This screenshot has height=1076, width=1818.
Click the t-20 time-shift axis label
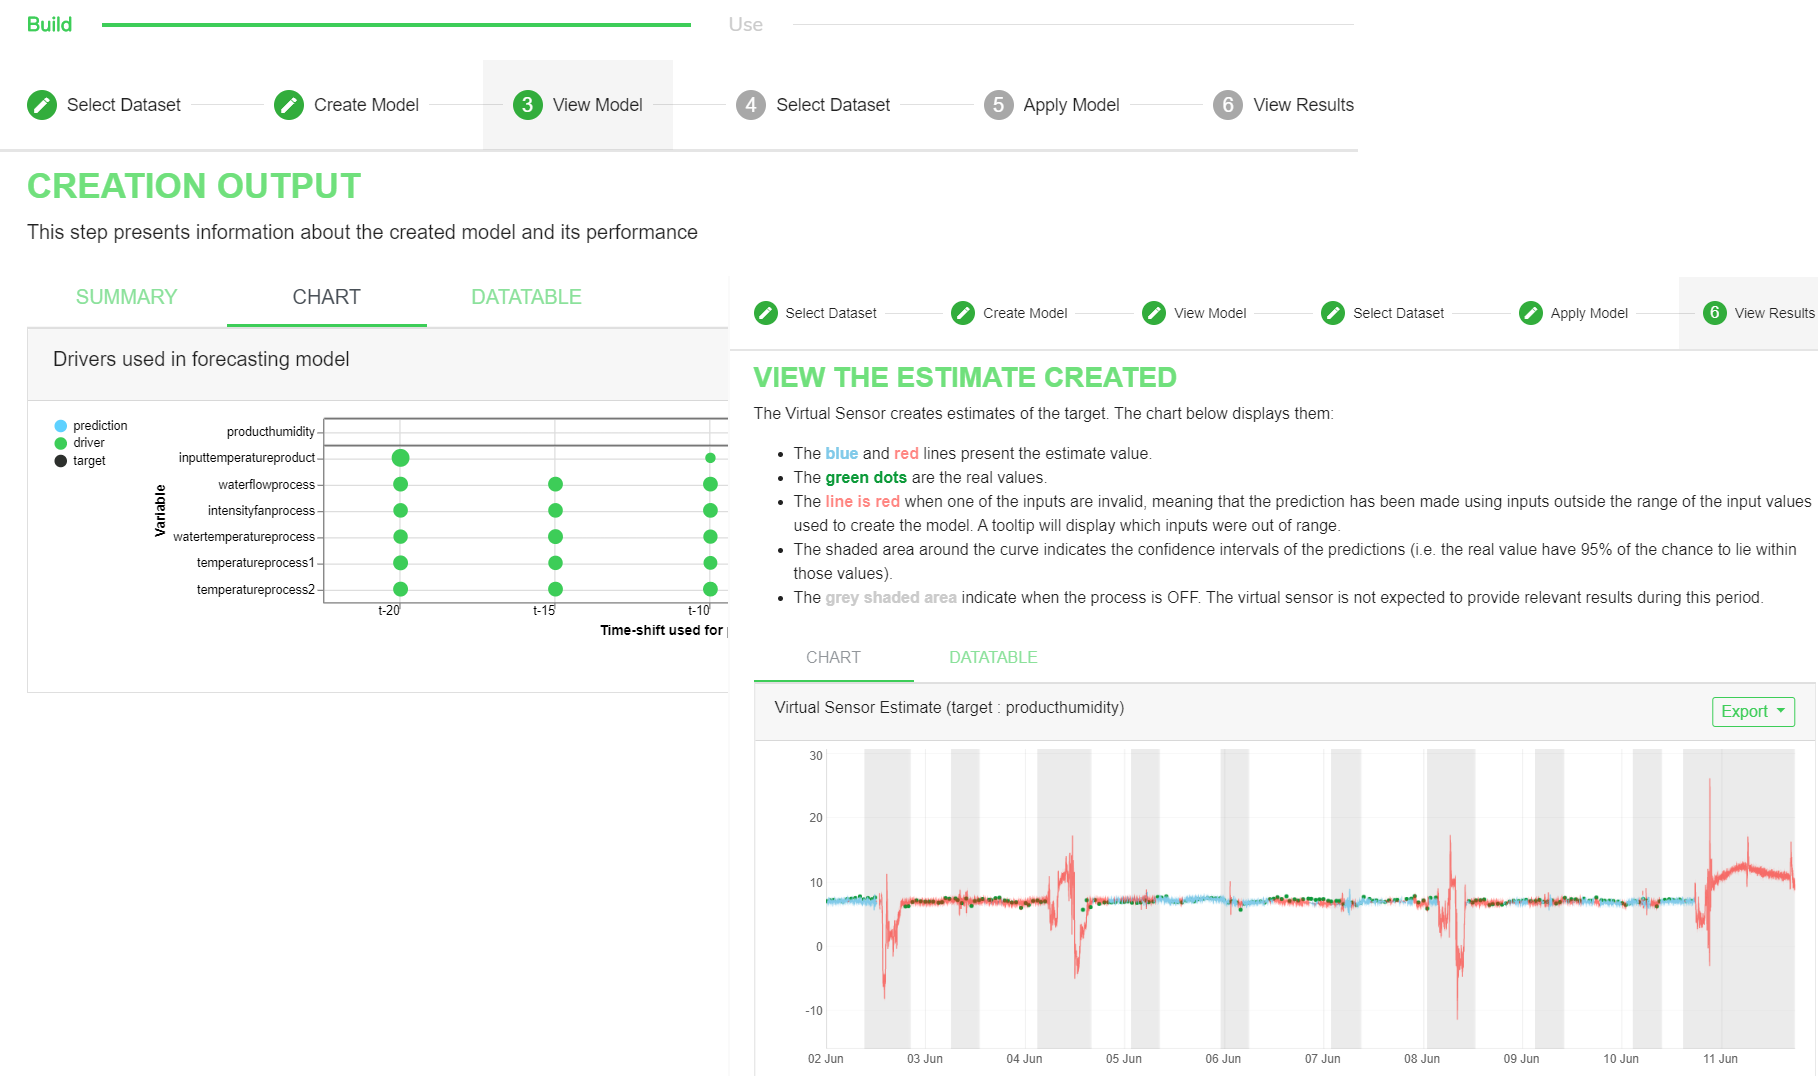point(389,611)
